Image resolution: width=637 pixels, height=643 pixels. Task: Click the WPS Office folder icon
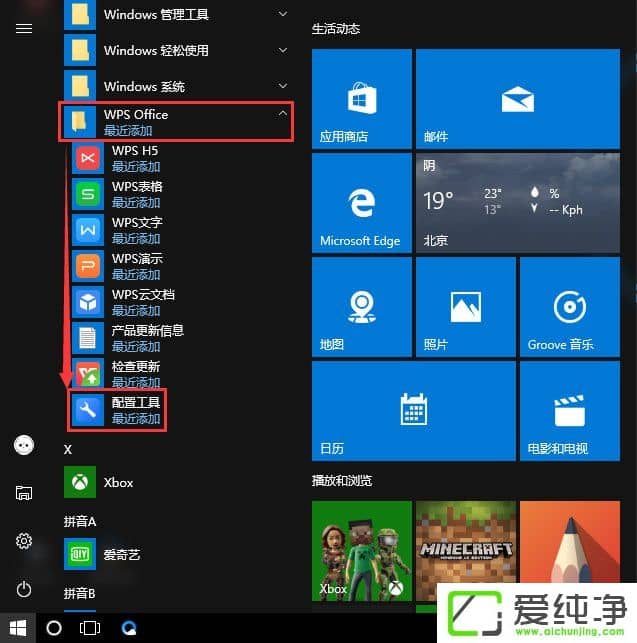80,122
